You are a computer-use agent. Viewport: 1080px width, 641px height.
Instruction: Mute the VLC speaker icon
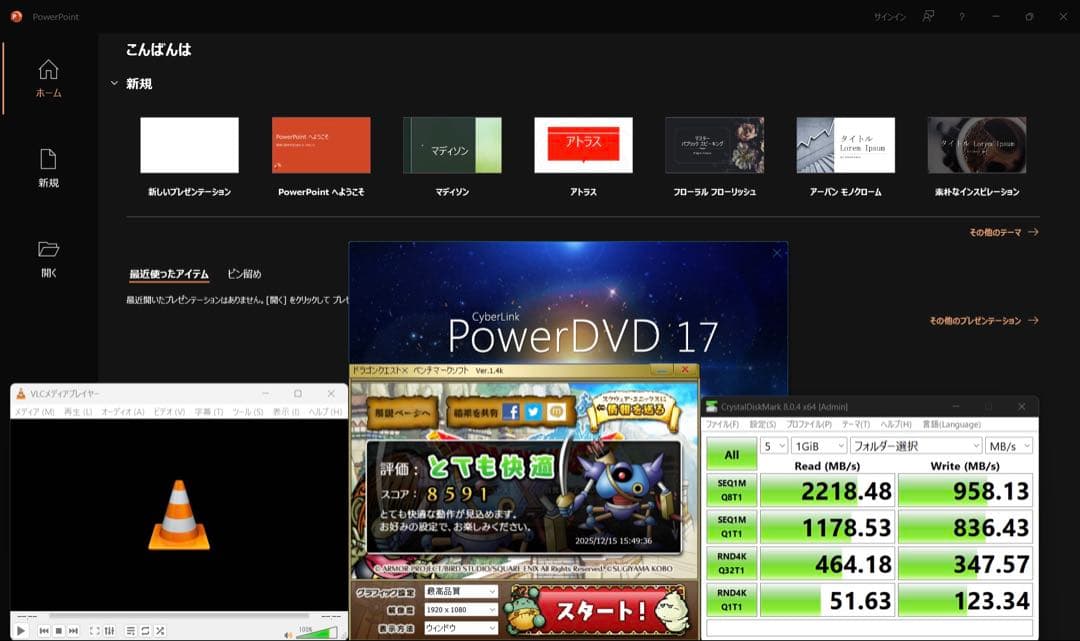point(289,635)
